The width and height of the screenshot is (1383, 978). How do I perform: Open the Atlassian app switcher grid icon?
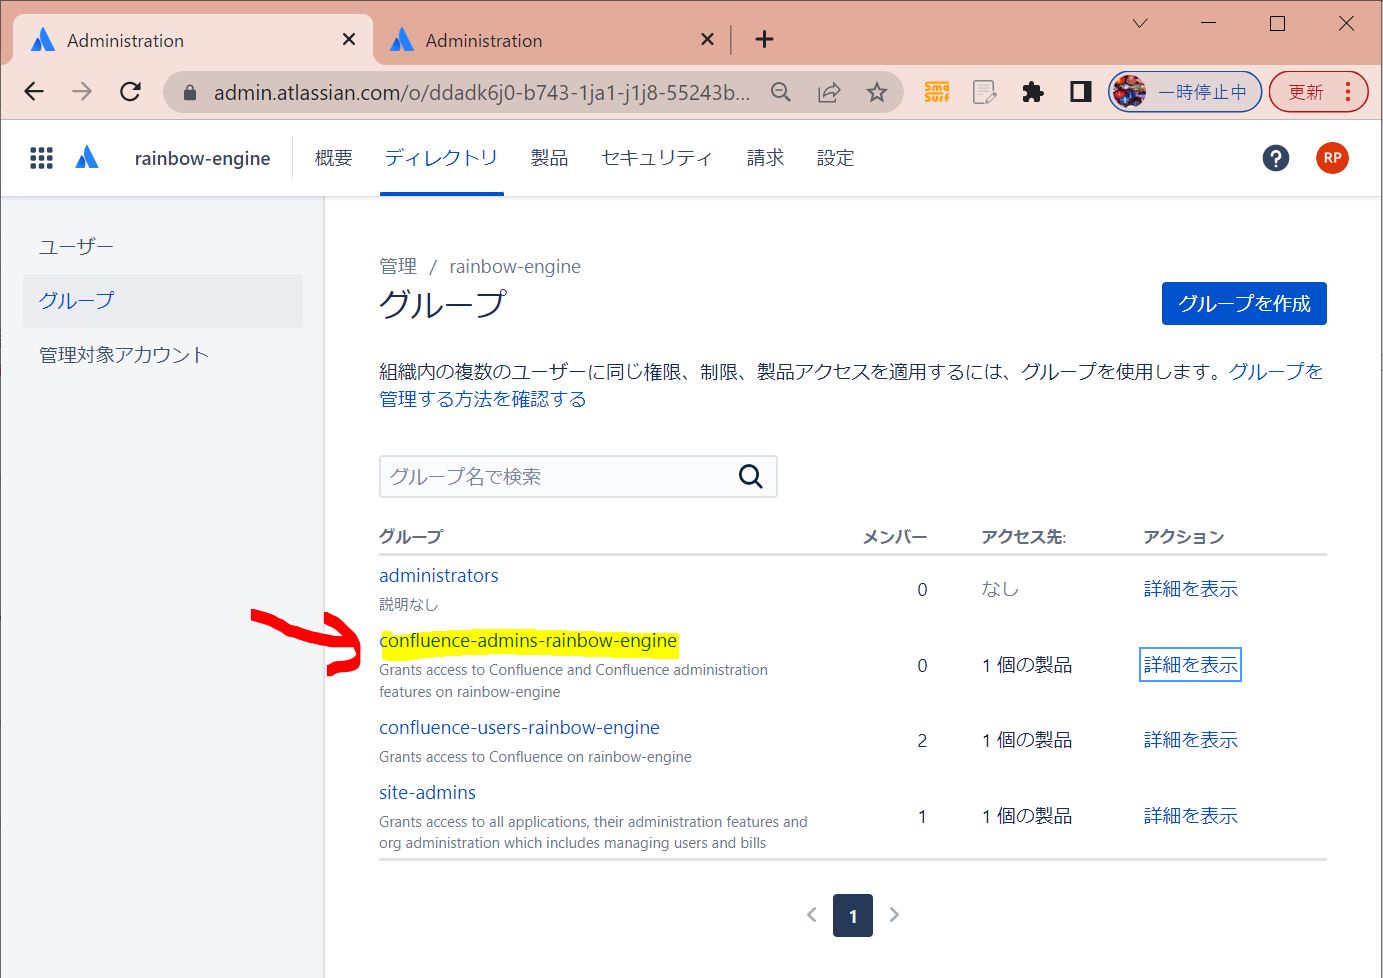tap(41, 158)
